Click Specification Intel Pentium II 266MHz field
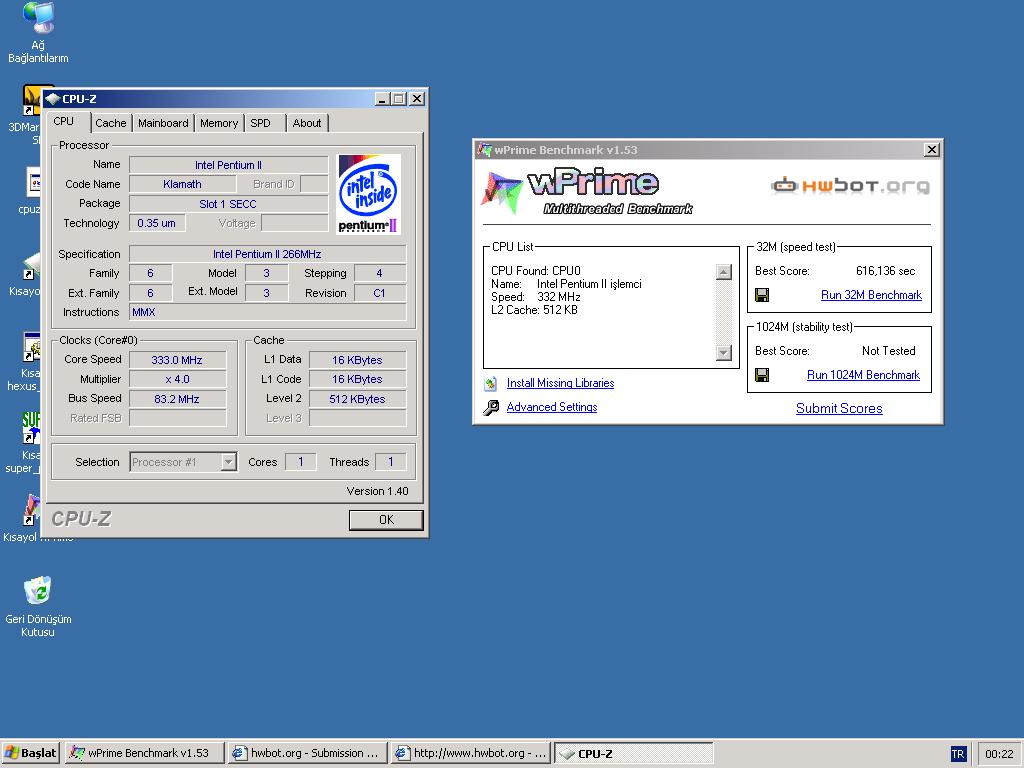Viewport: 1024px width, 768px height. click(268, 254)
